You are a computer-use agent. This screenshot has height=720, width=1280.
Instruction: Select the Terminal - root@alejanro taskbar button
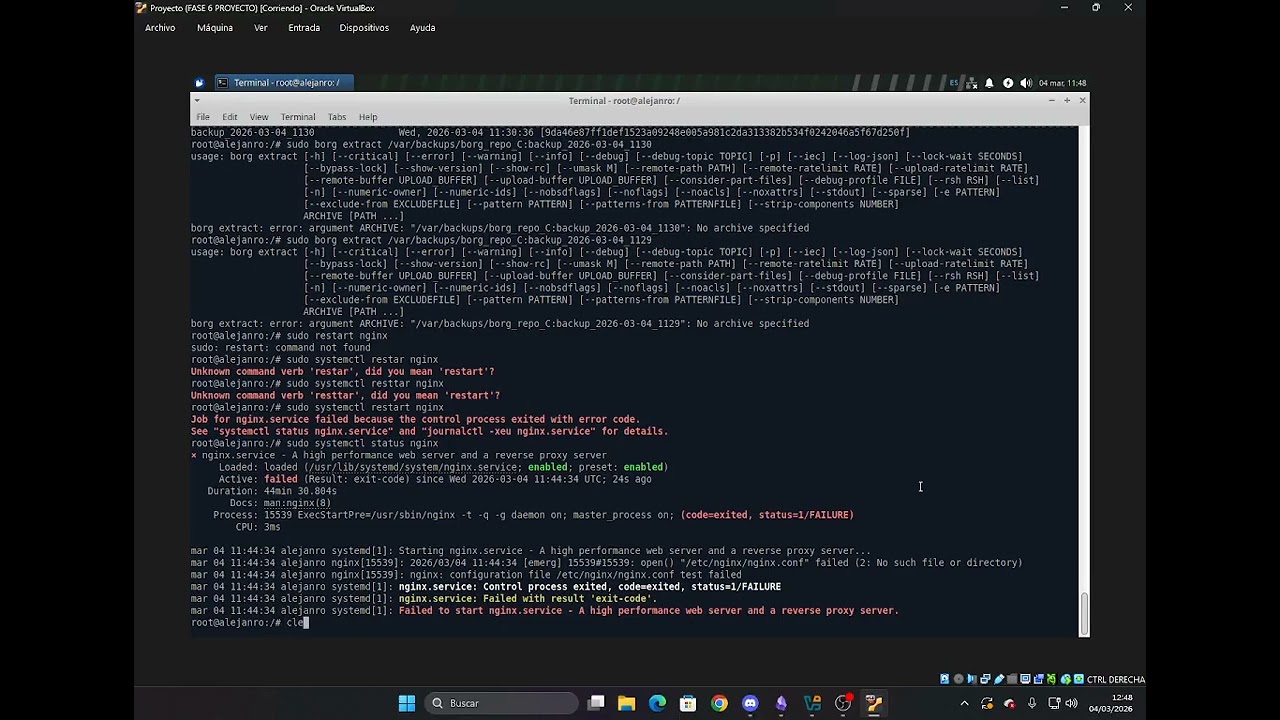[x=283, y=83]
